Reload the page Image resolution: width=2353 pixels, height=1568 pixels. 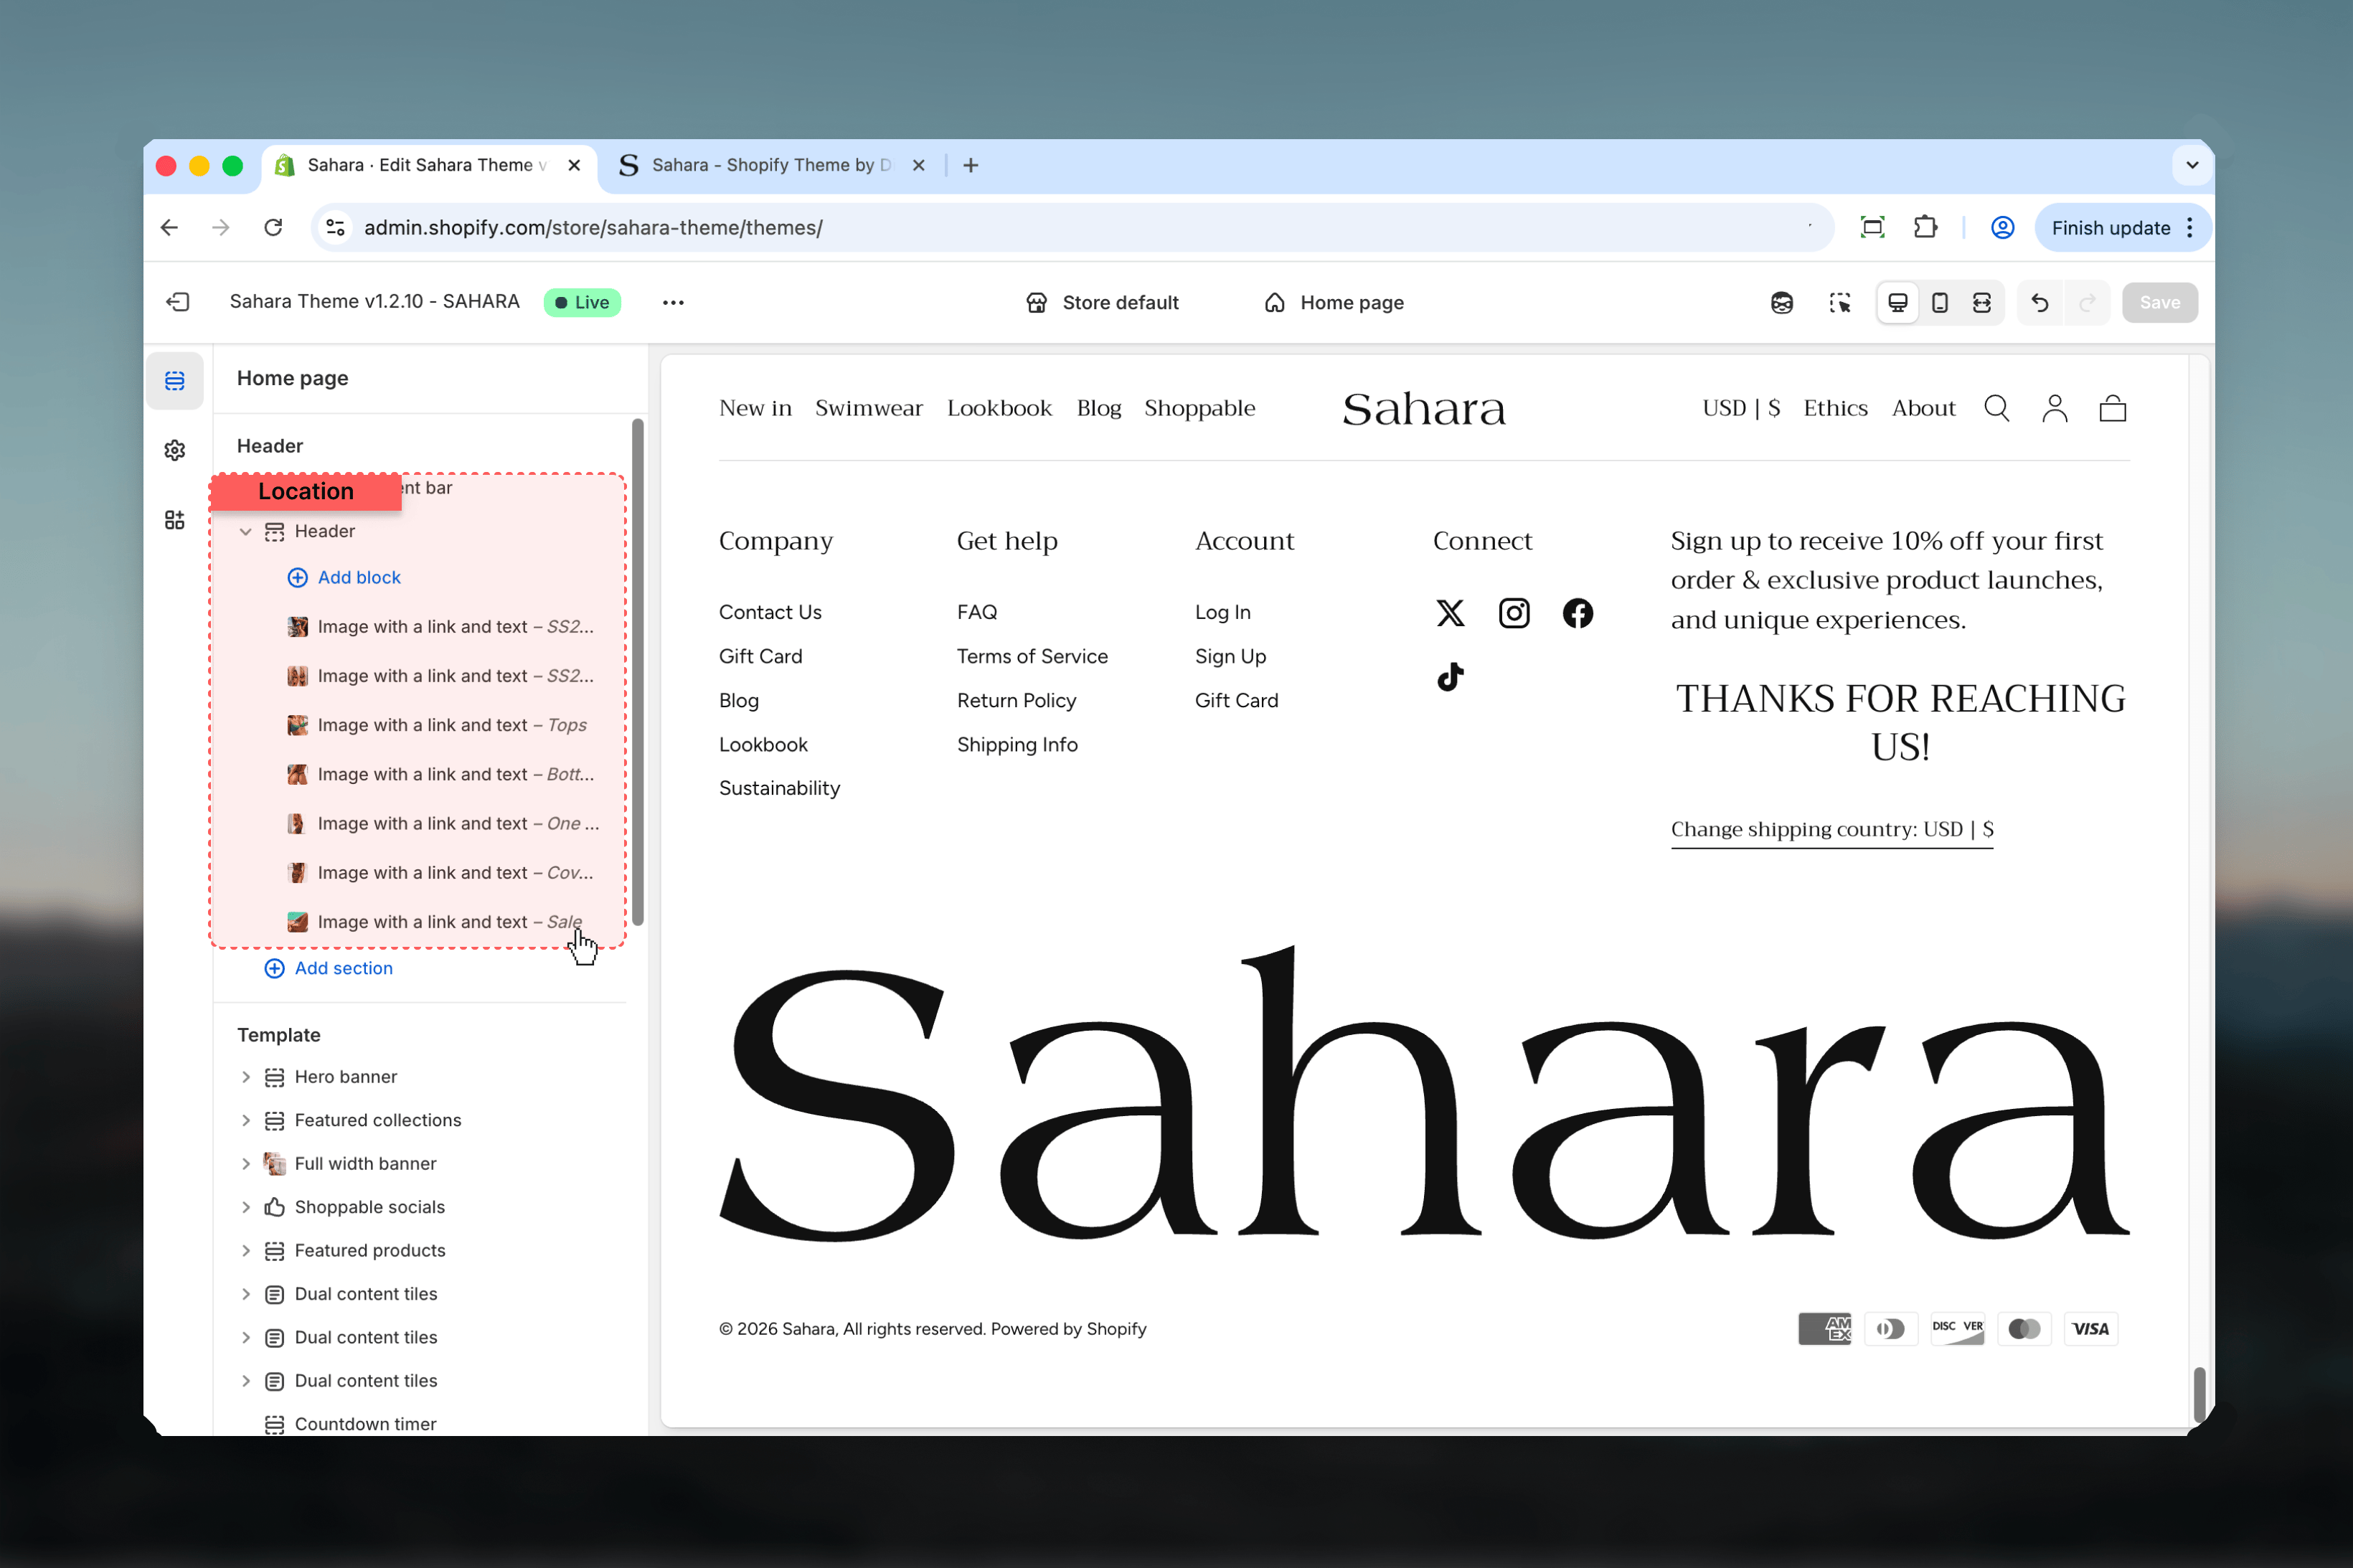point(273,228)
